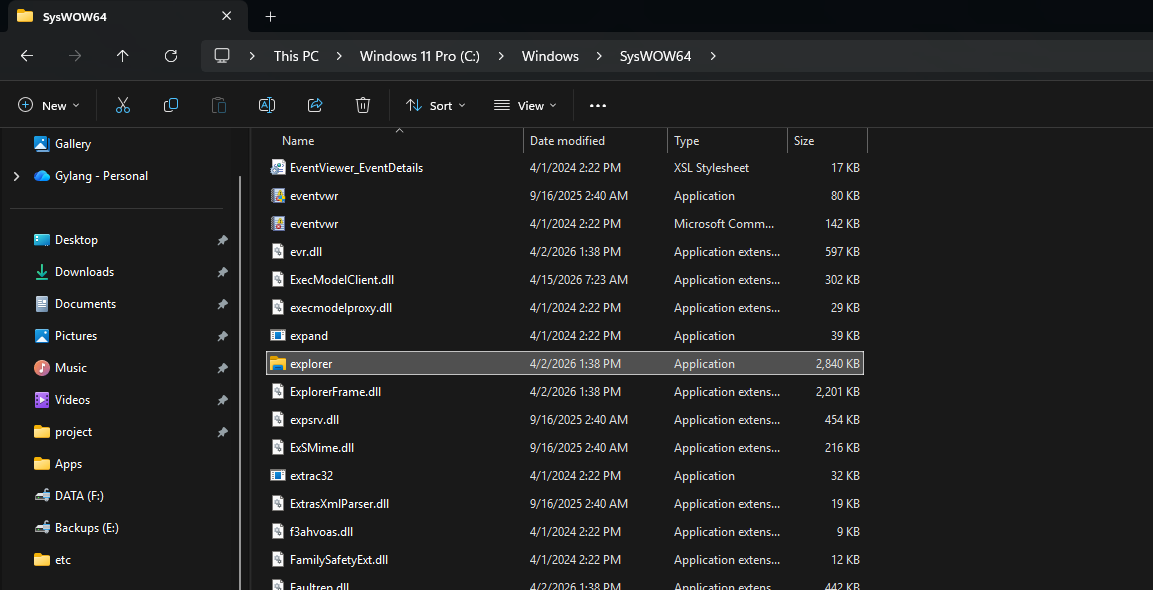Screen dimensions: 1153x590
Task: Expand the chevron after SysWOW64 breadcrumb
Action: click(713, 56)
